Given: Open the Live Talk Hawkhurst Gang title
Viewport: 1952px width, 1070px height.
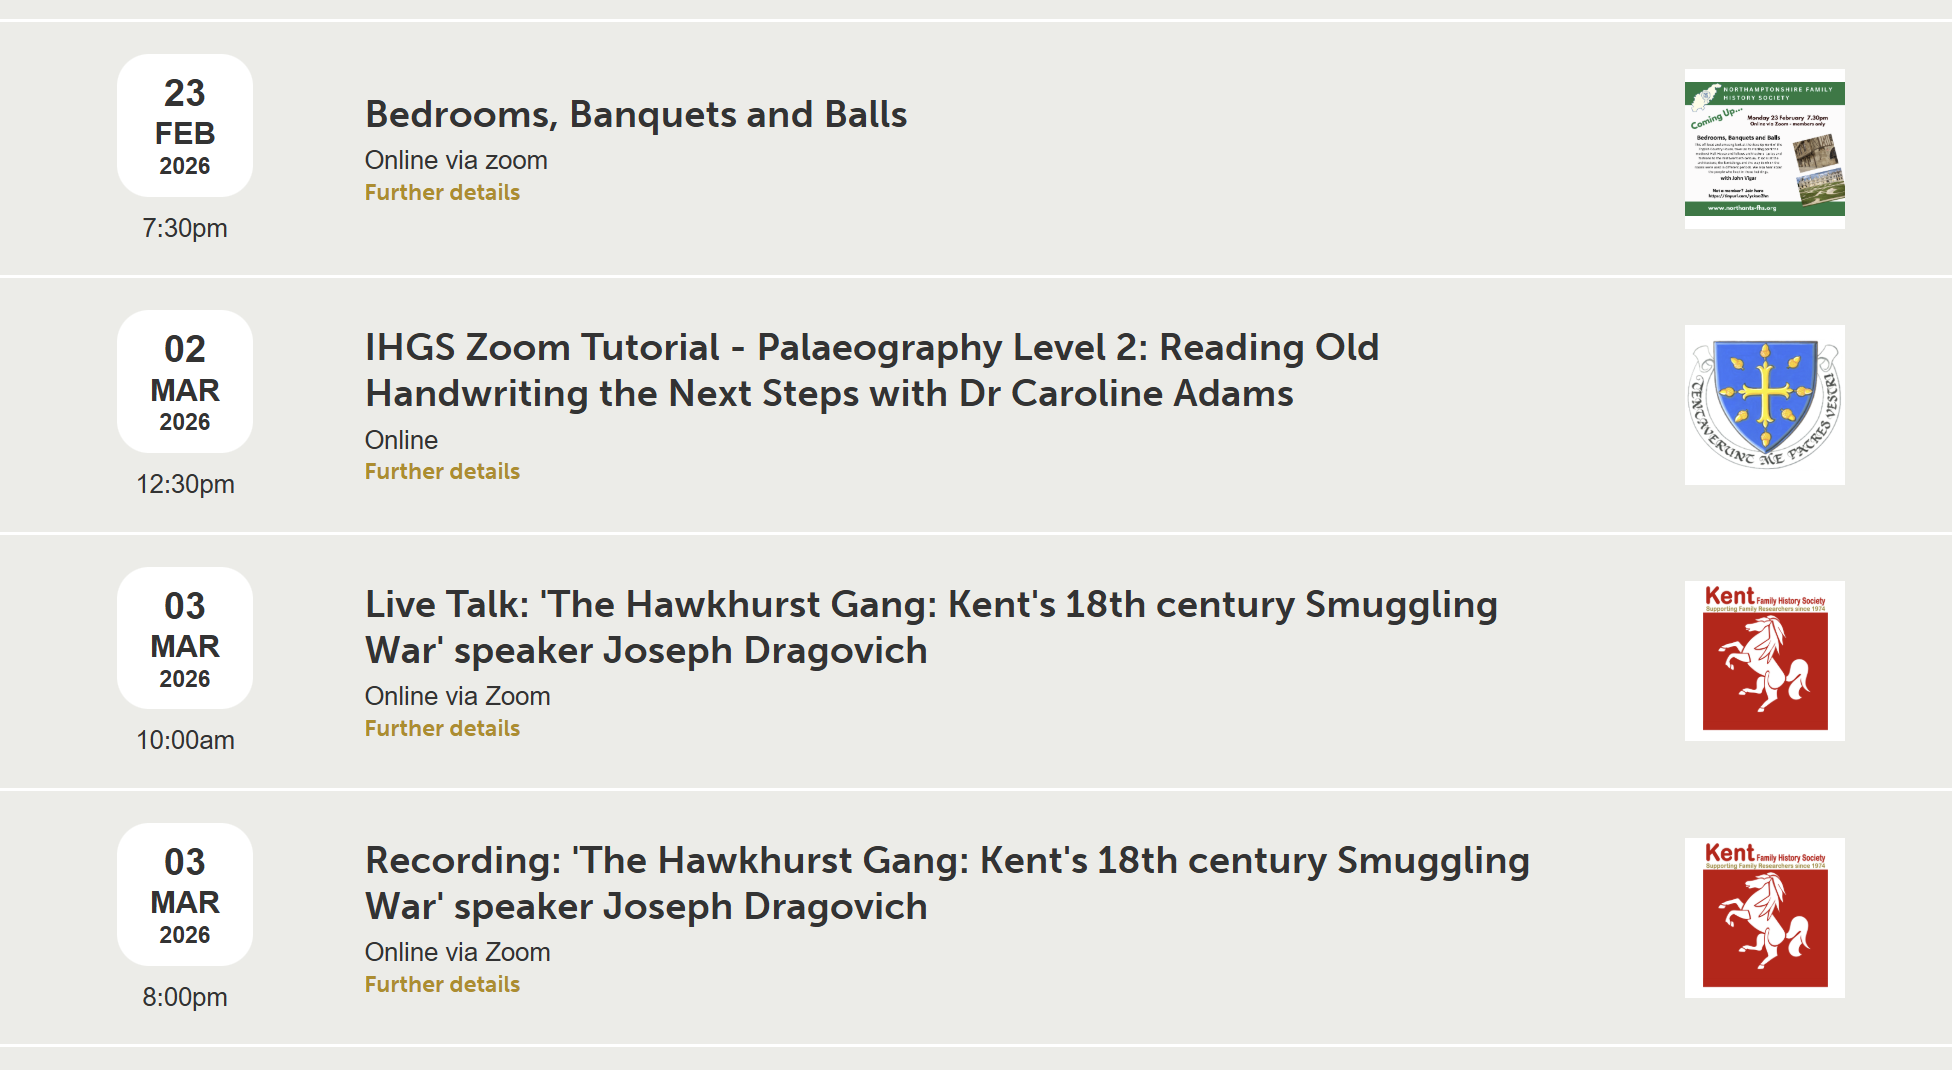Looking at the screenshot, I should pyautogui.click(x=930, y=627).
